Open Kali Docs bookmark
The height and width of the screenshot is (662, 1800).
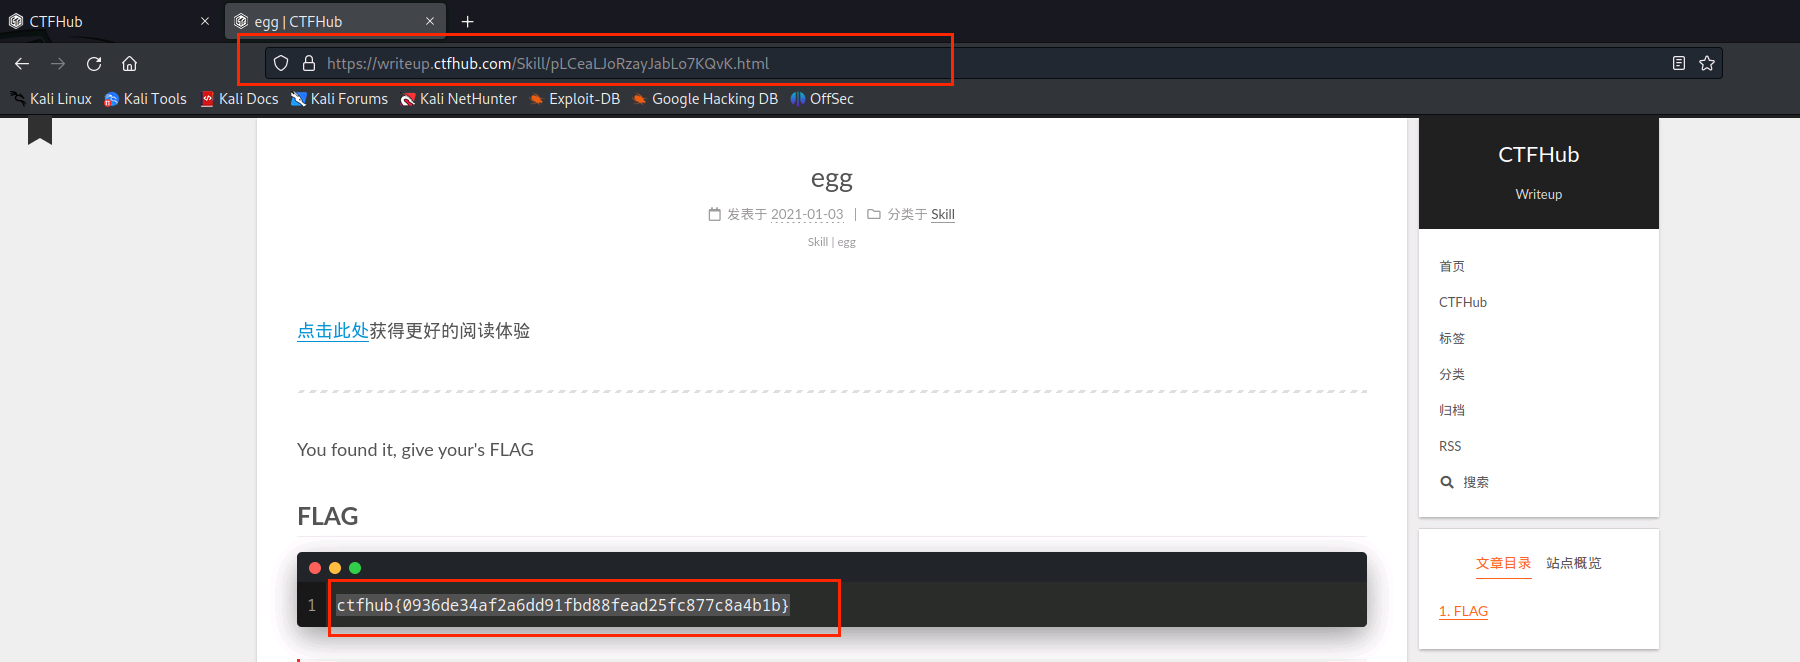pyautogui.click(x=240, y=99)
